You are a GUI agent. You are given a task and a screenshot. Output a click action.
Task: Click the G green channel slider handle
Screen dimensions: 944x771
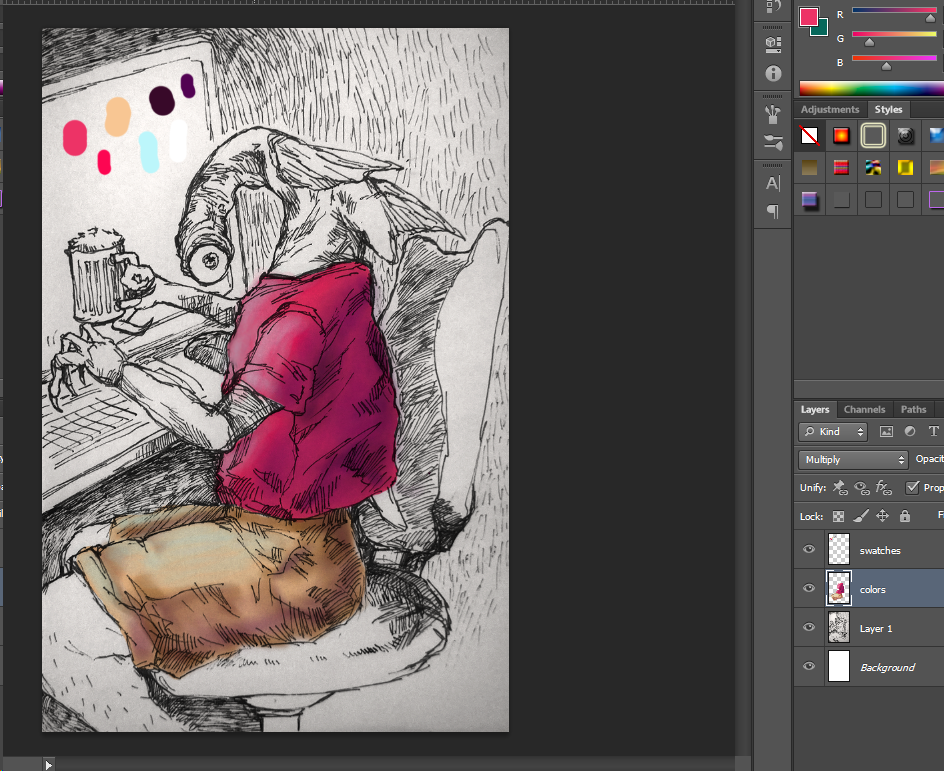pyautogui.click(x=869, y=43)
